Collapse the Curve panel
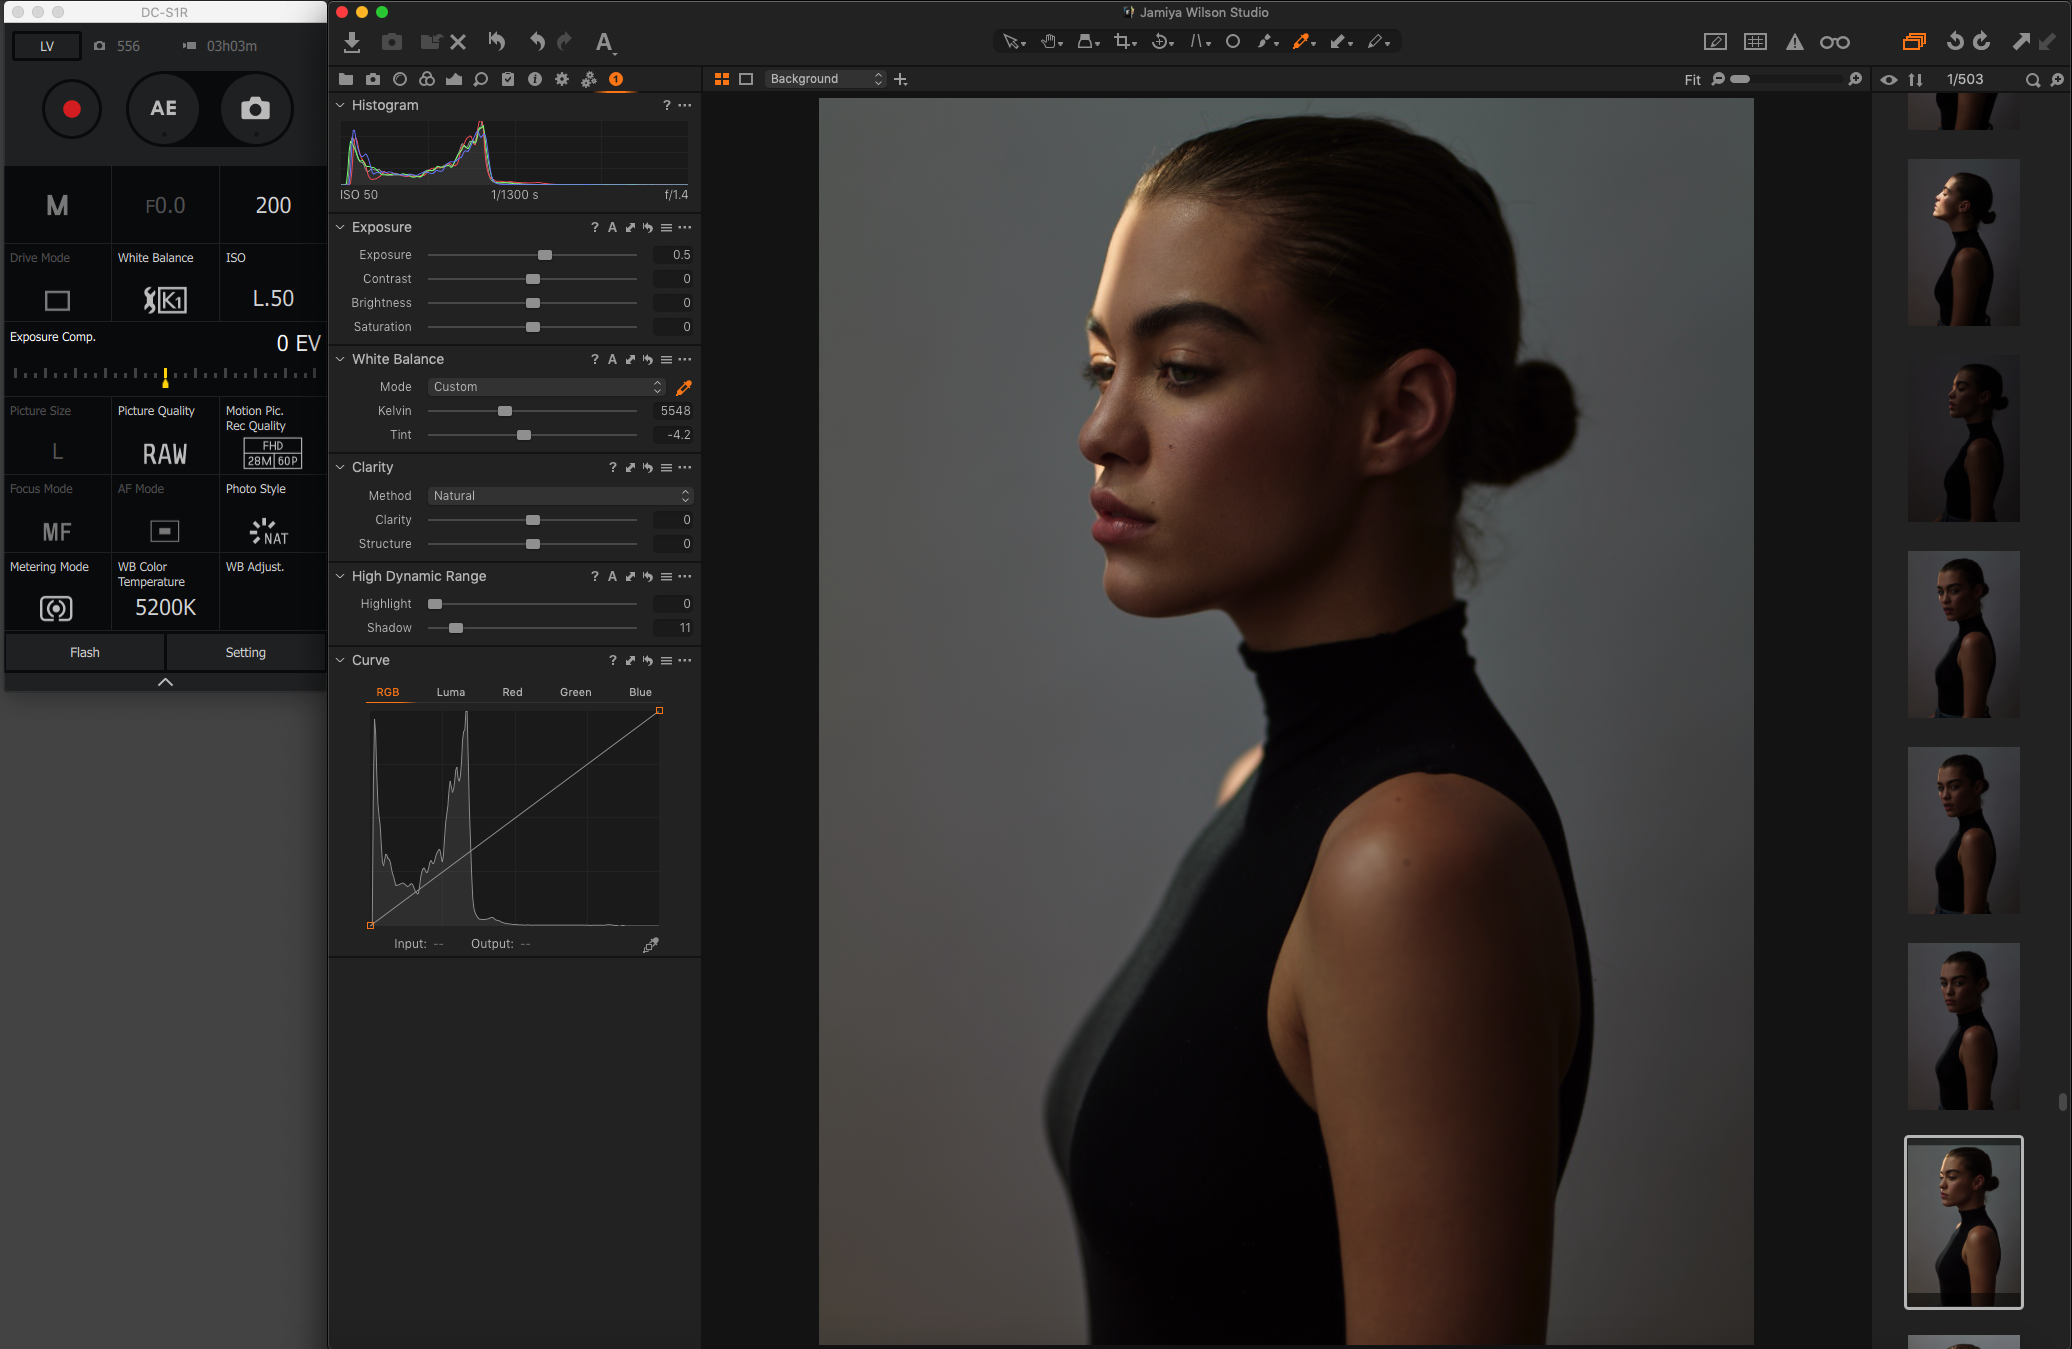2072x1349 pixels. coord(340,660)
